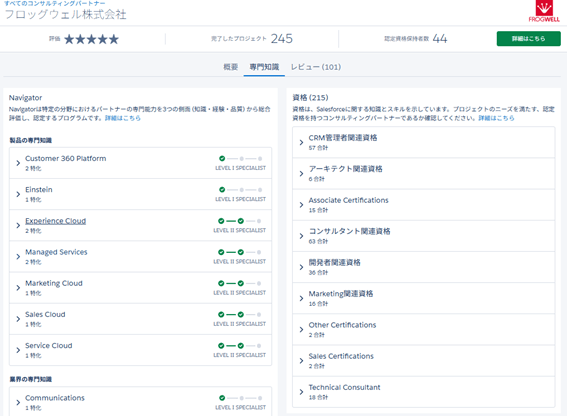
Task: Click the フロッグウェル株式会社 company heading
Action: point(65,15)
